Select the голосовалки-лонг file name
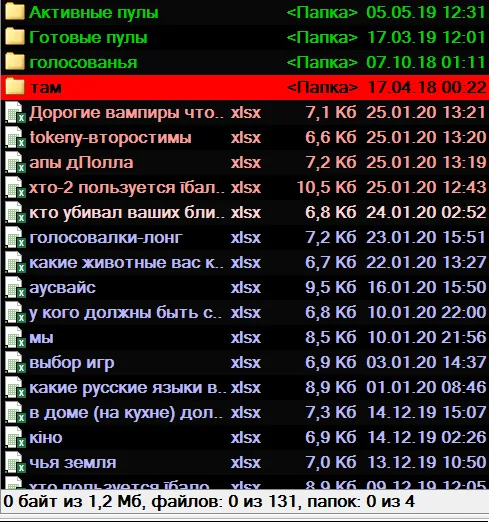Viewport: 489px width, 522px height. (106, 238)
